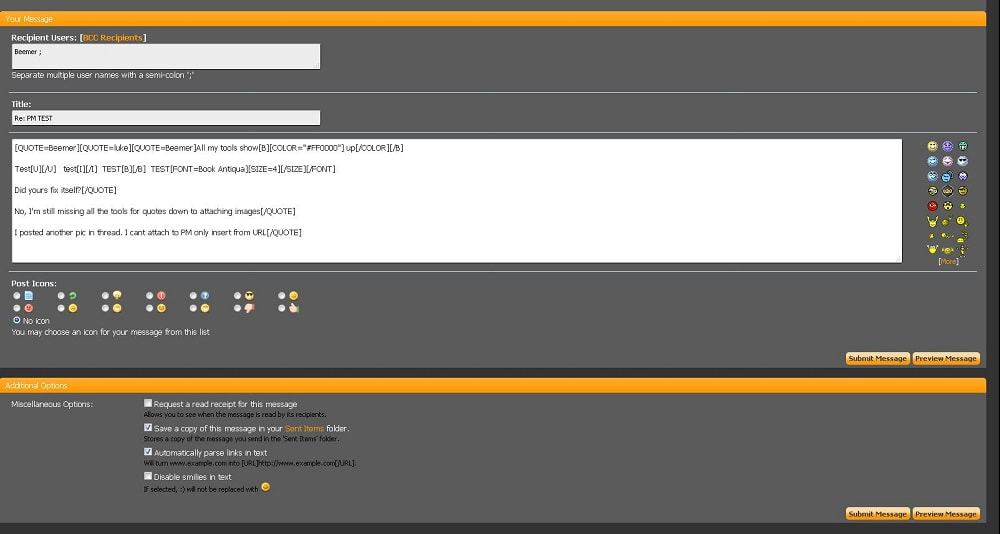Screen dimensions: 1000x534
Task: Uncheck automatically parse links in text
Action: (x=148, y=452)
